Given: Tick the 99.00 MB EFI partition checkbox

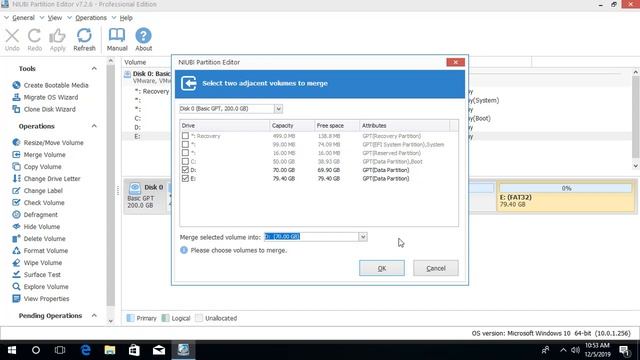Looking at the screenshot, I should pyautogui.click(x=185, y=144).
